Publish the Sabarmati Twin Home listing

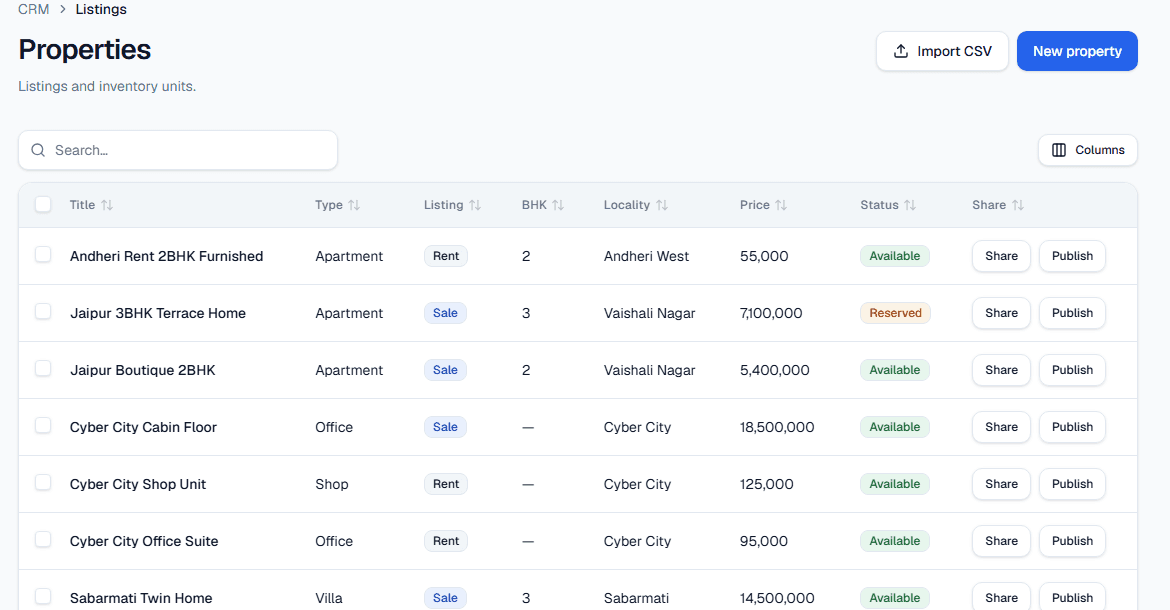(x=1072, y=597)
